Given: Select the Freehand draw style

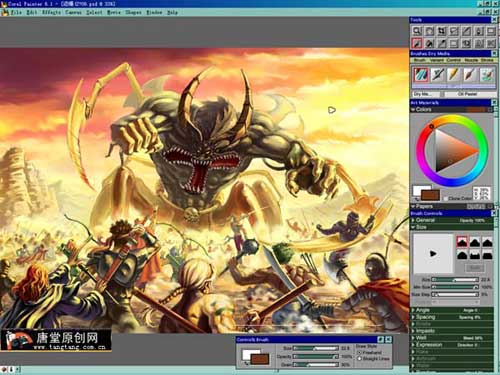Looking at the screenshot, I should point(359,352).
